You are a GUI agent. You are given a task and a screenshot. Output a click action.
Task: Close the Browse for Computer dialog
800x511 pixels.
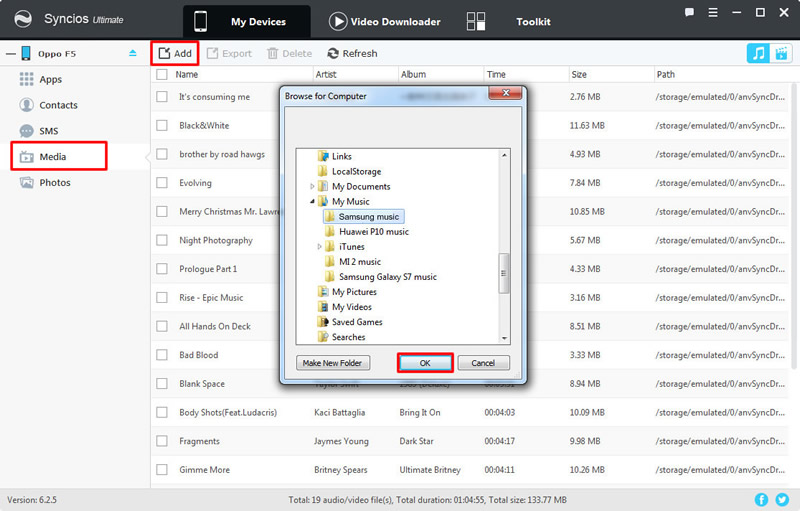(x=505, y=93)
